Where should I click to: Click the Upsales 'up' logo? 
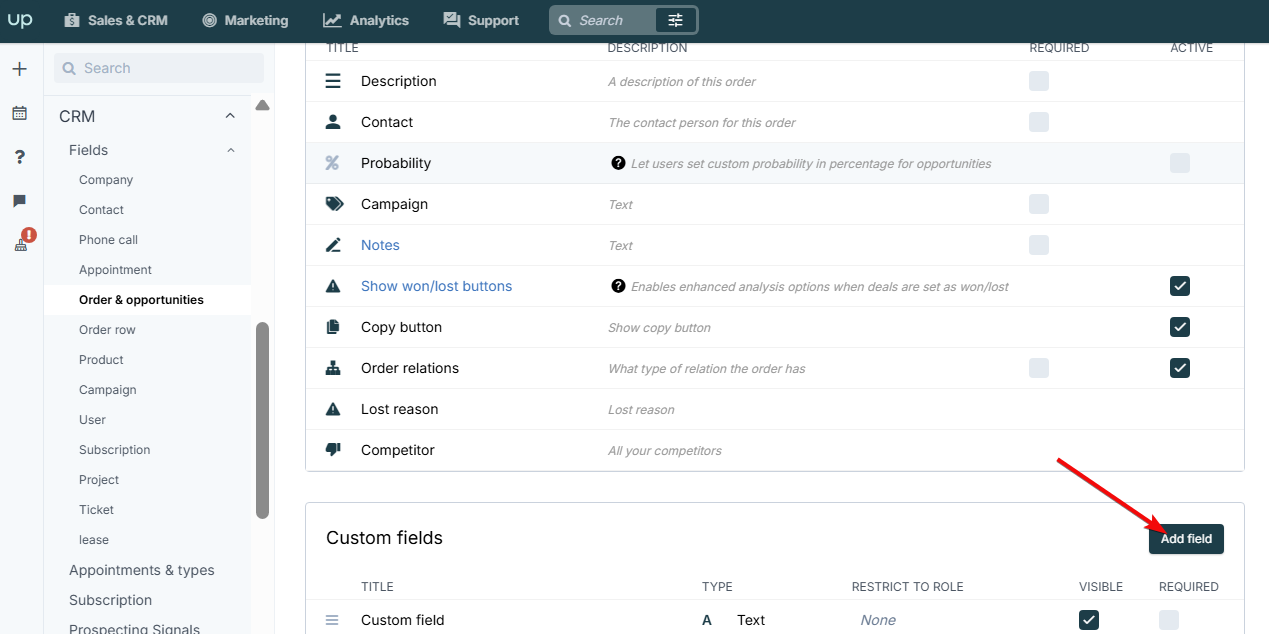pyautogui.click(x=20, y=20)
